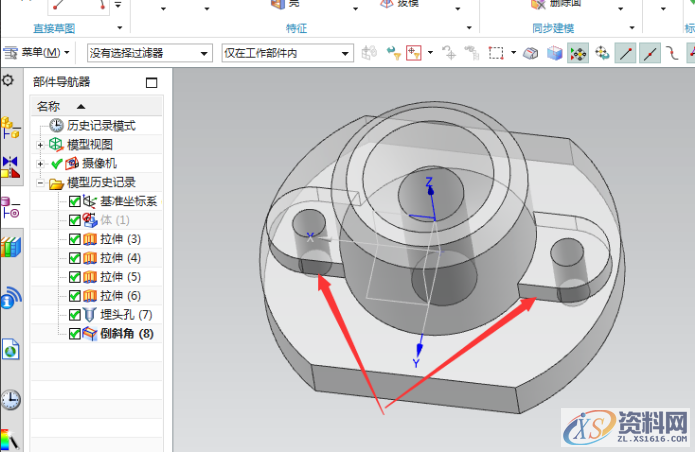Screen dimensions: 695x452
Task: Click the settings gear icon in the sidebar
Action: (x=8, y=80)
